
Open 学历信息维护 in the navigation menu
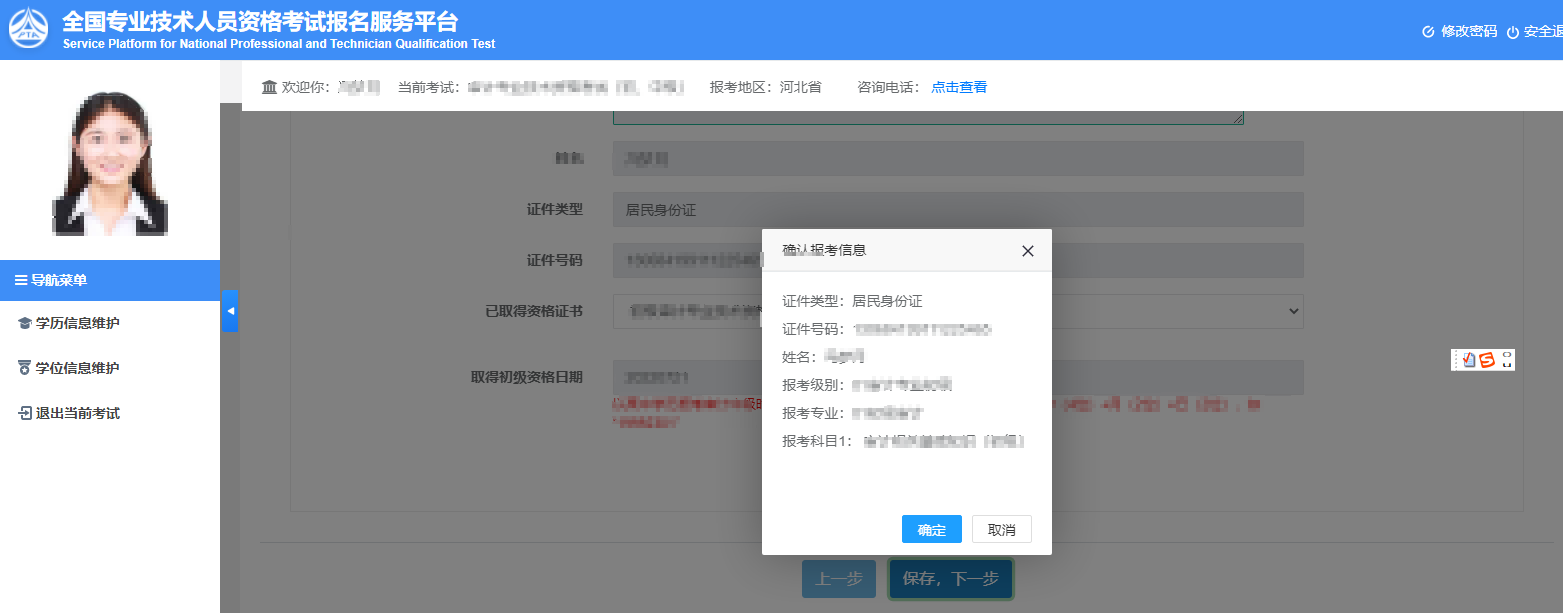tap(77, 323)
